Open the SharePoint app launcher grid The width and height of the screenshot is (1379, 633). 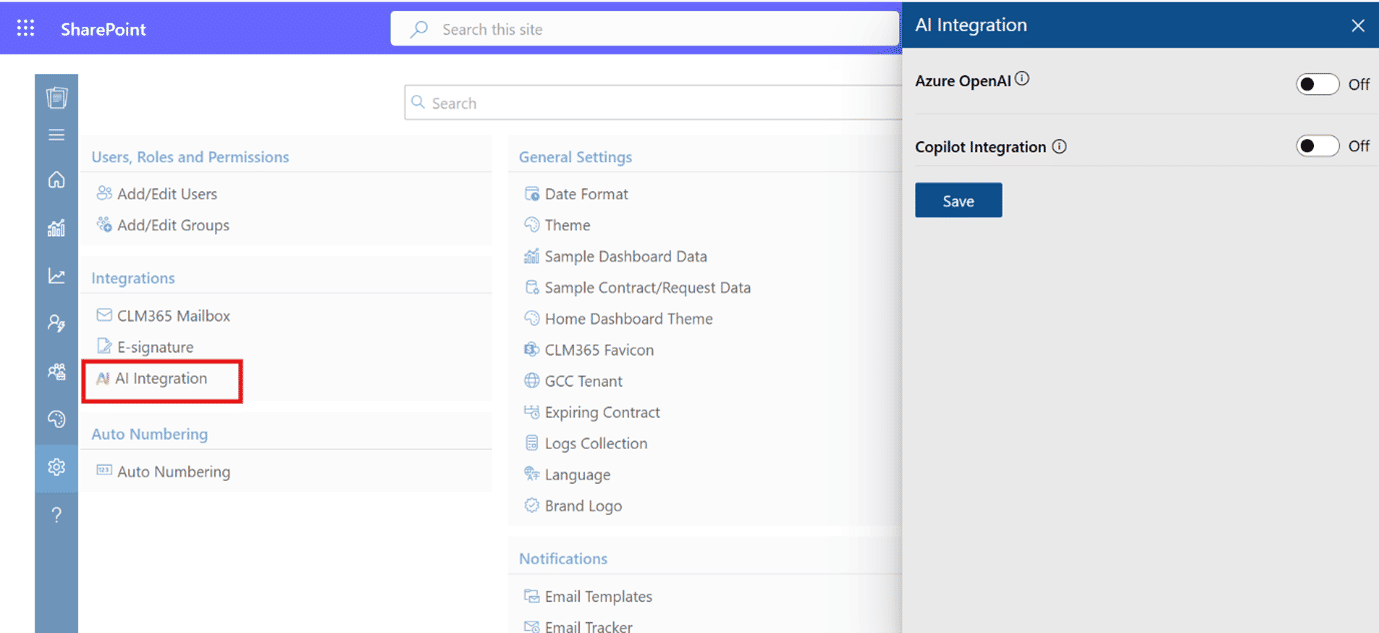(x=25, y=29)
